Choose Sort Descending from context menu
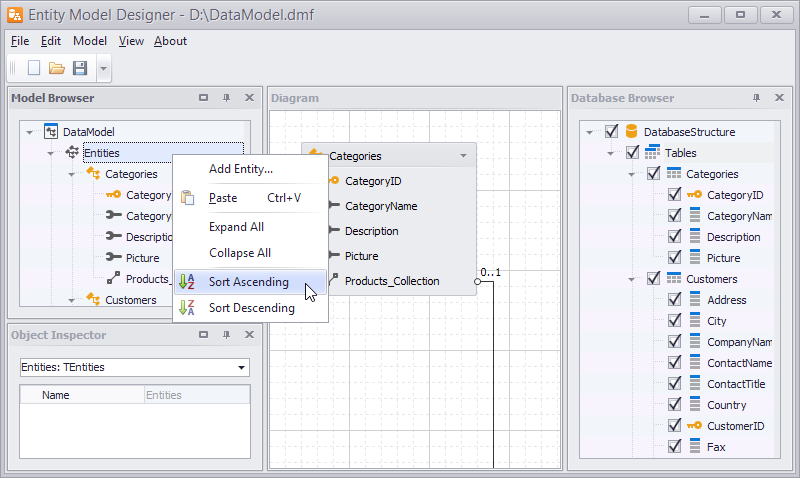 pos(251,308)
